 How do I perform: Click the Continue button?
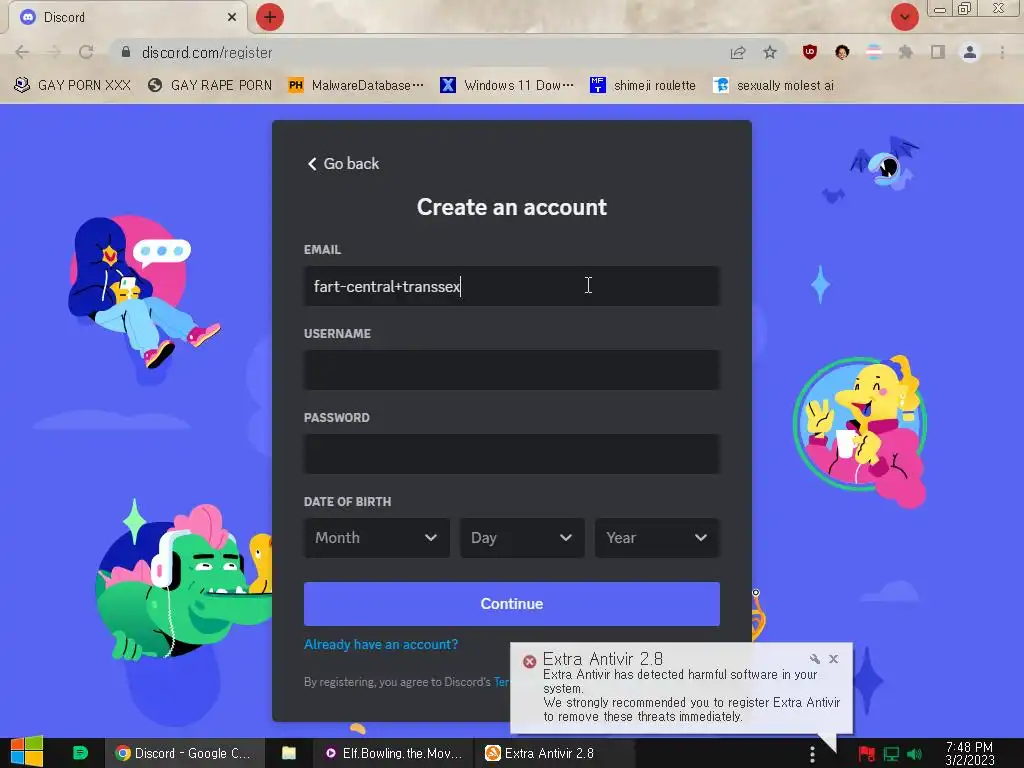tap(512, 604)
